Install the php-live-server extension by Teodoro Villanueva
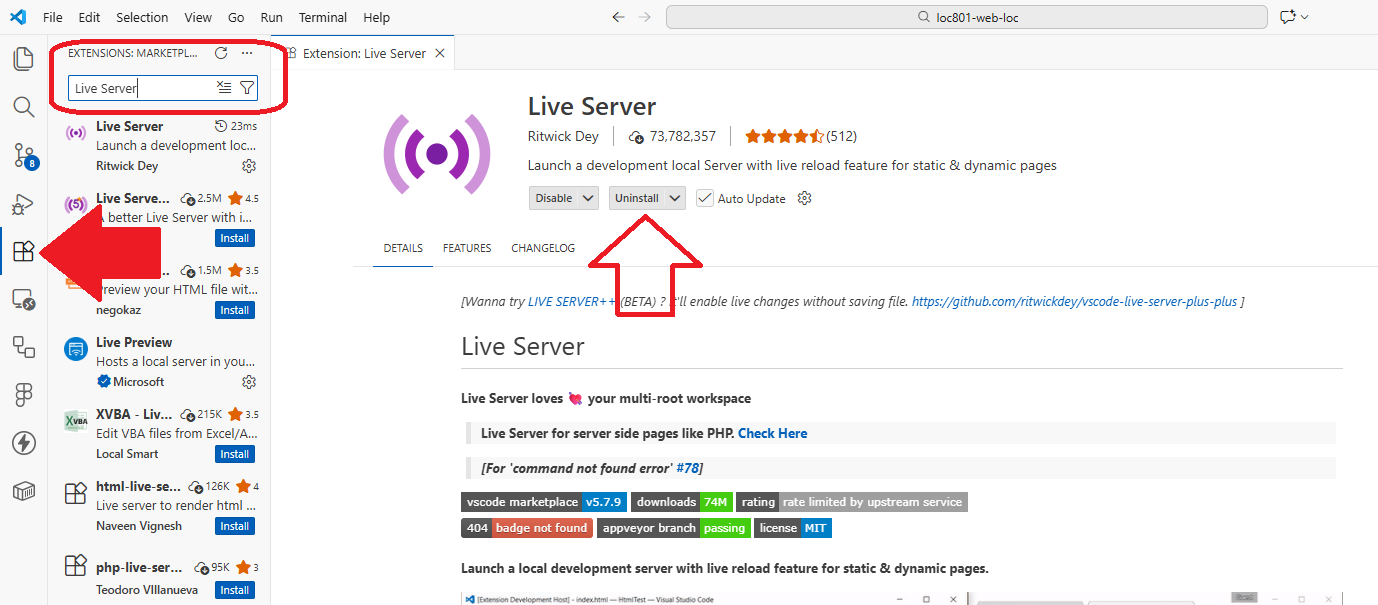Screen dimensions: 1378x605 coord(235,590)
